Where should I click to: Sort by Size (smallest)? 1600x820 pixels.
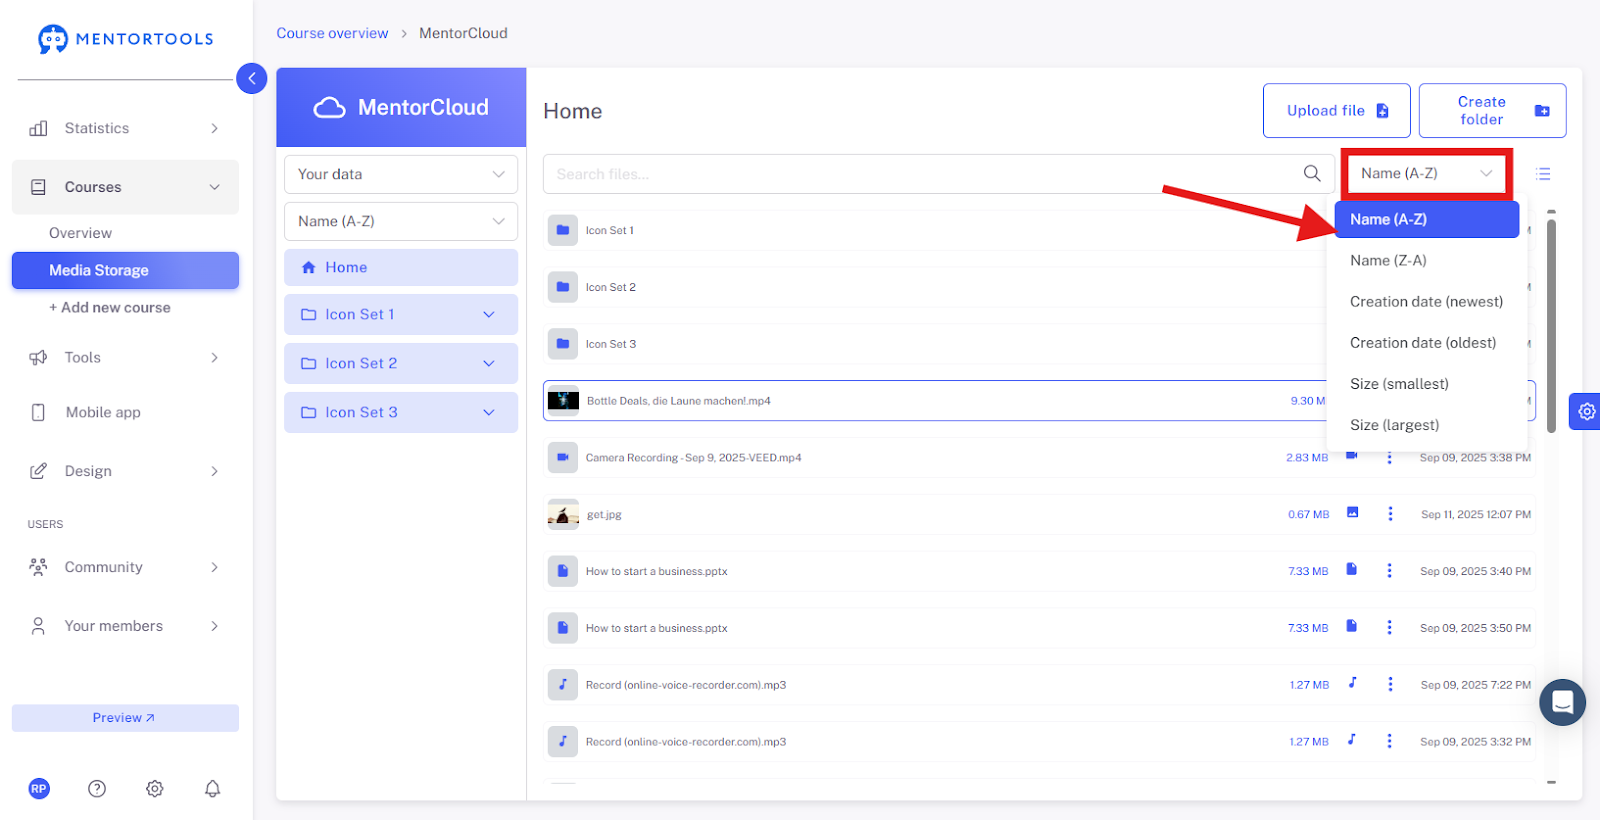pos(1427,383)
